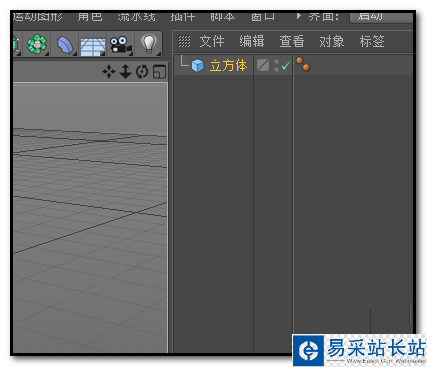Open the 文件 menu in object manager
The width and height of the screenshot is (427, 367).
click(212, 41)
